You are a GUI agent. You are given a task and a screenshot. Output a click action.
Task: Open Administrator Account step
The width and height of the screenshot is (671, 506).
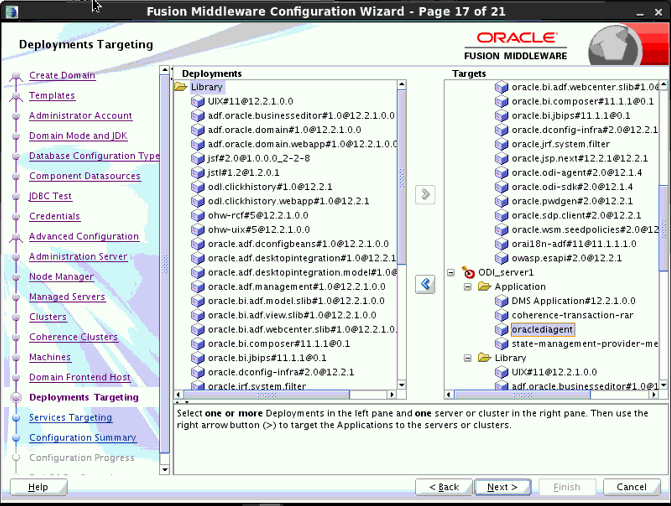tap(81, 116)
